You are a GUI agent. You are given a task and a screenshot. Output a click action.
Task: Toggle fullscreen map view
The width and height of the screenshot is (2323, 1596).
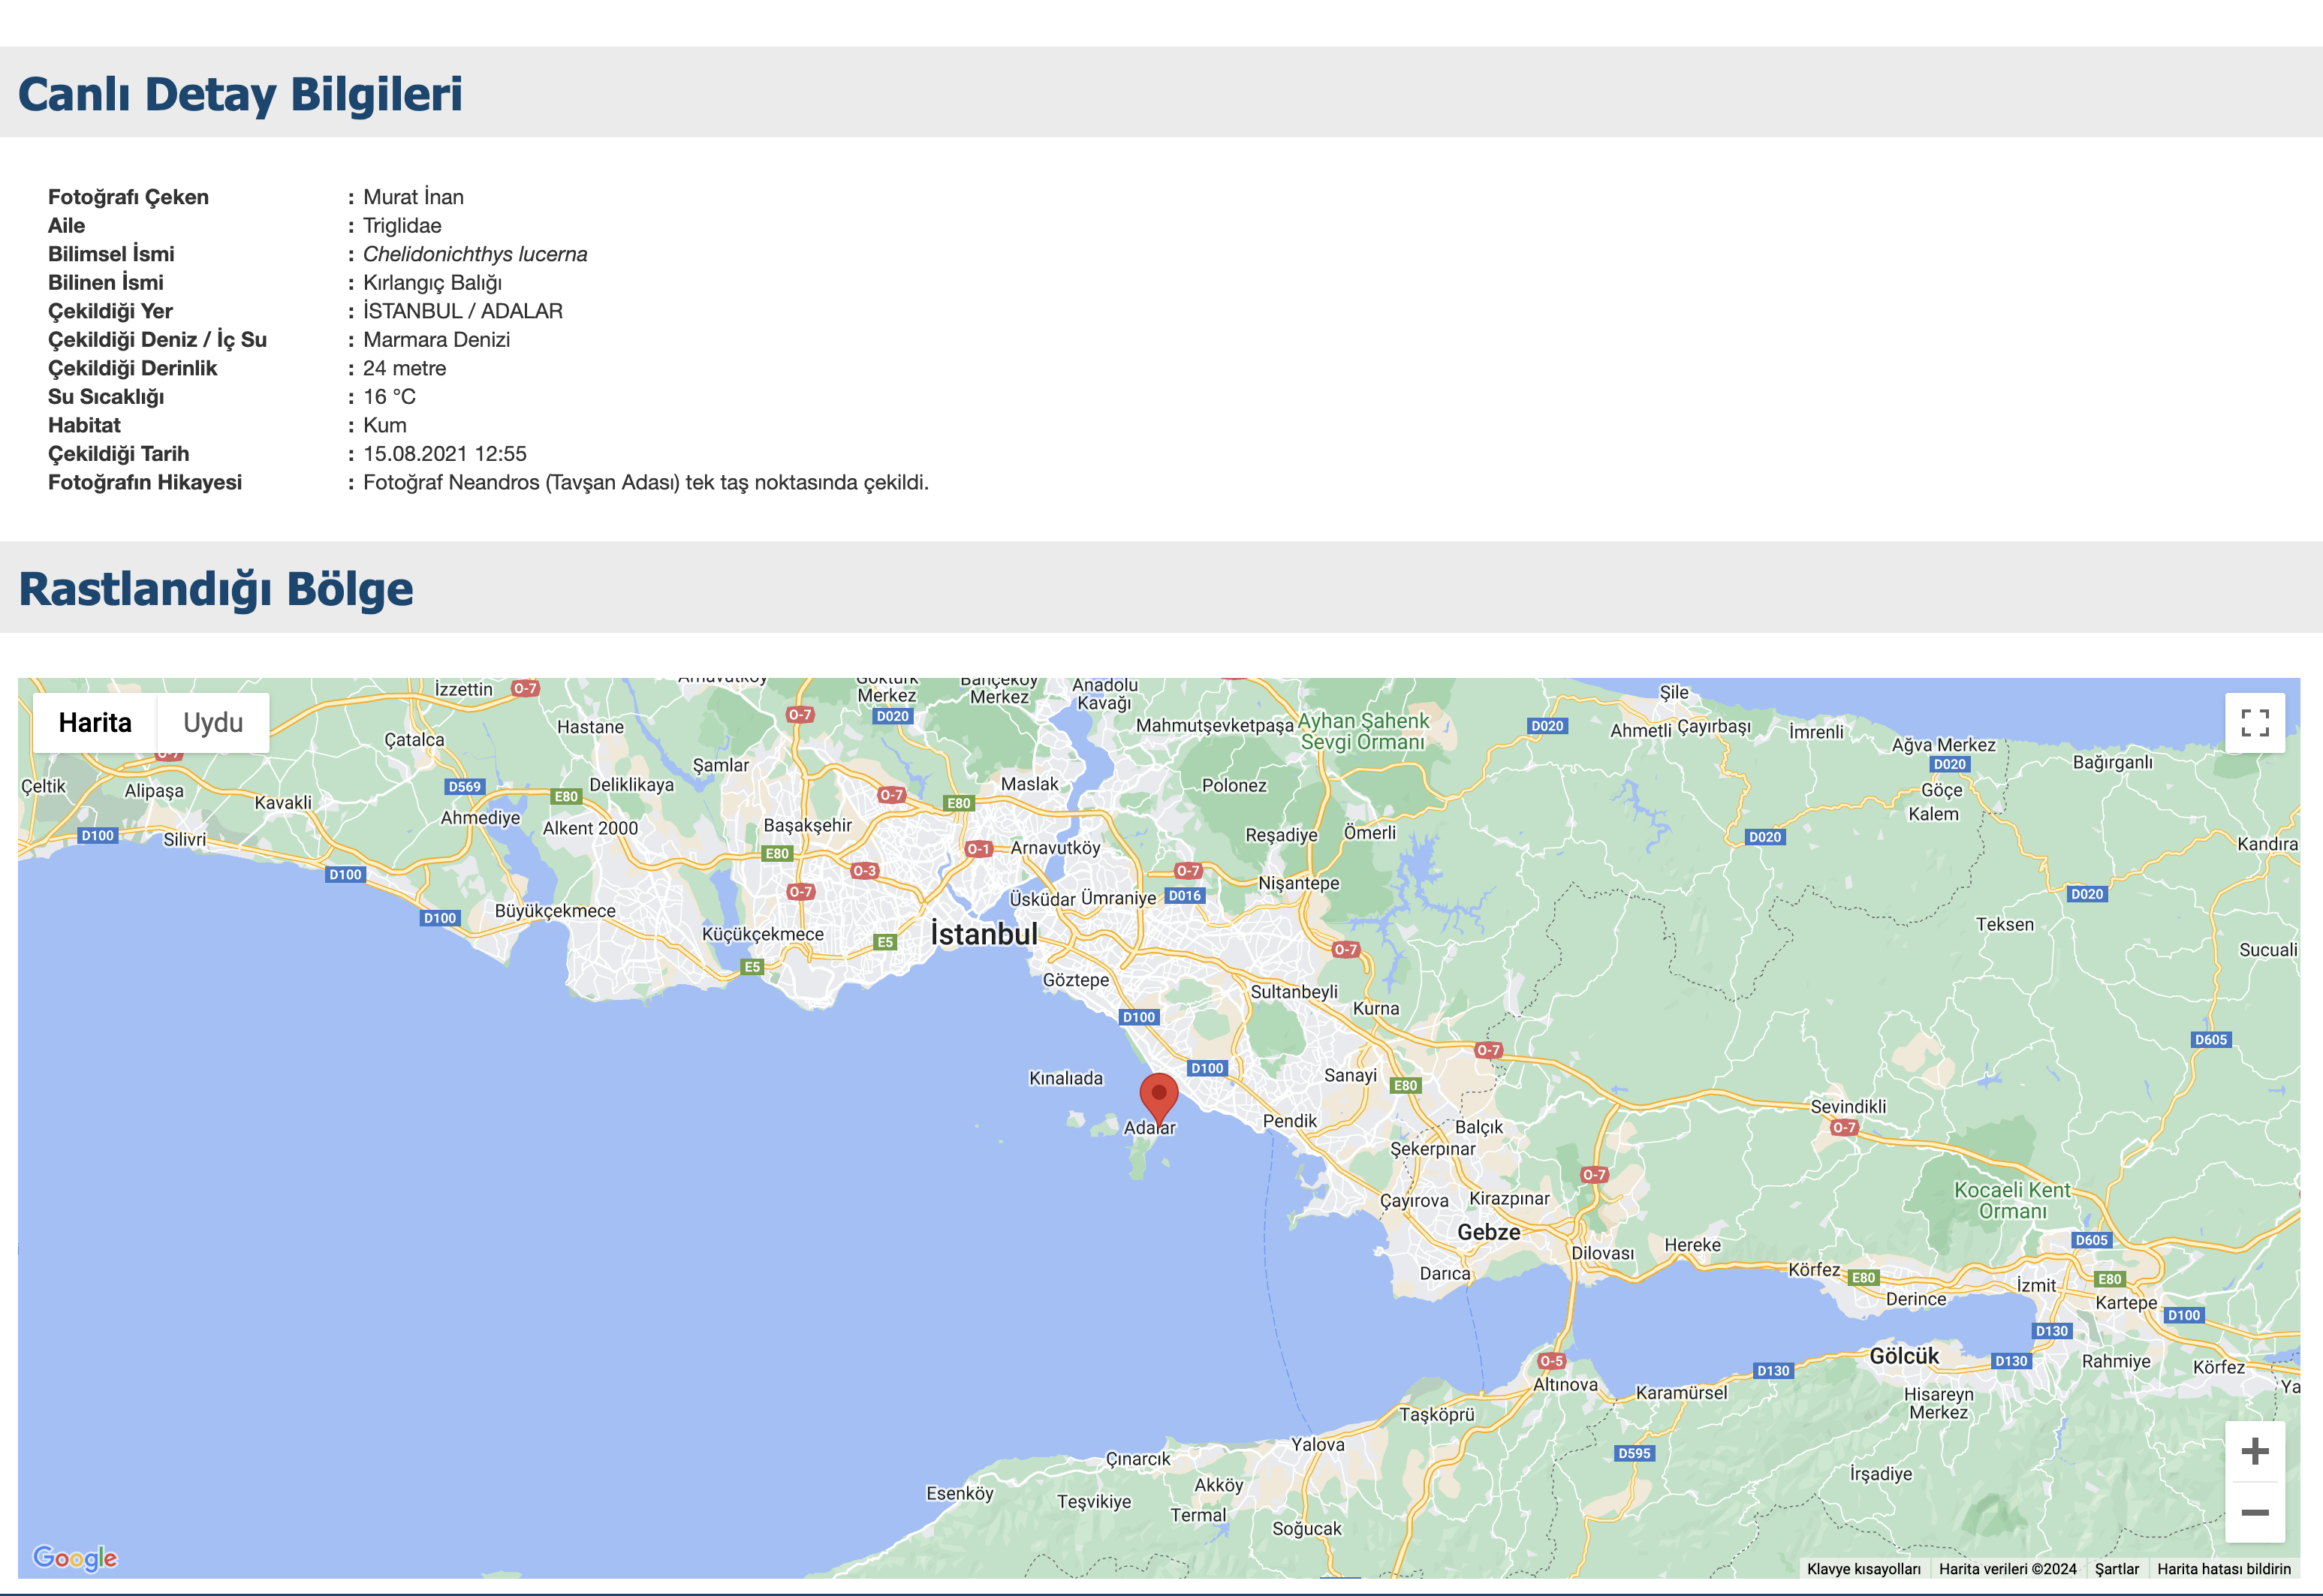click(x=2254, y=722)
